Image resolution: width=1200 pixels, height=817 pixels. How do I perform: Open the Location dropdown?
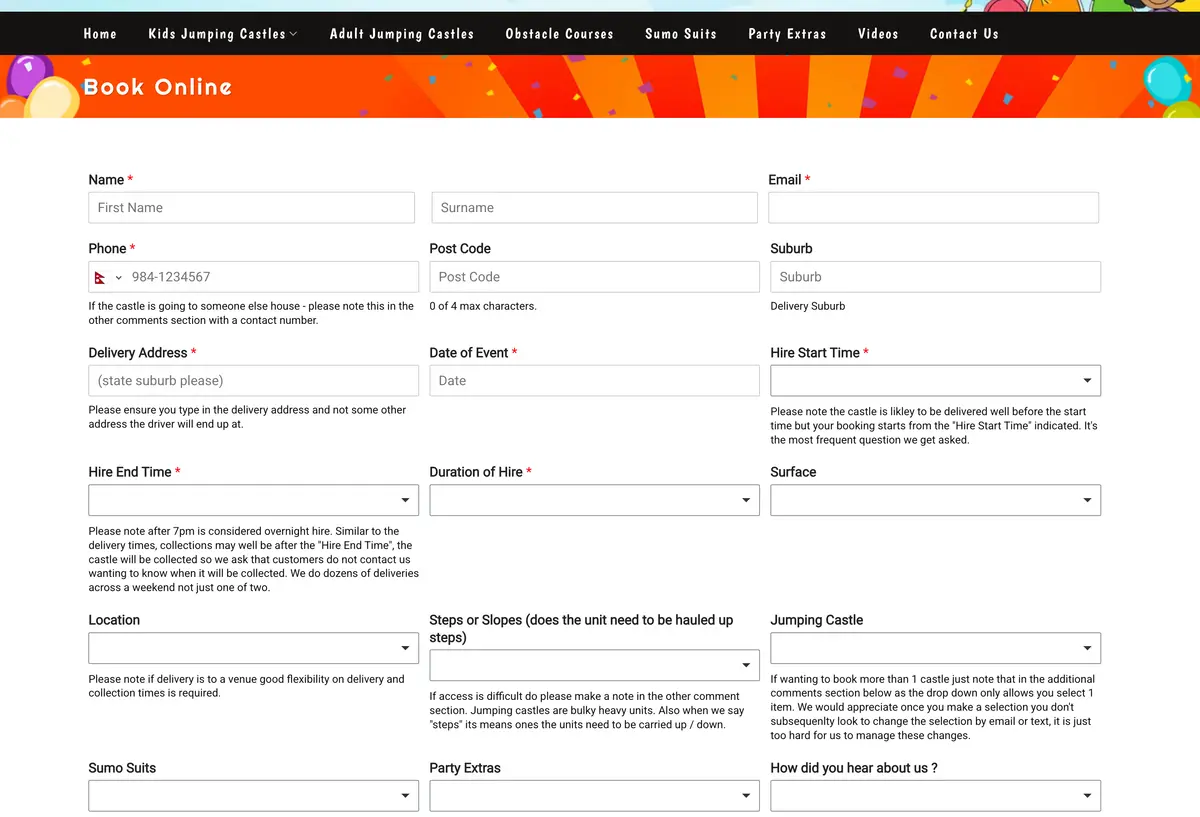(254, 648)
